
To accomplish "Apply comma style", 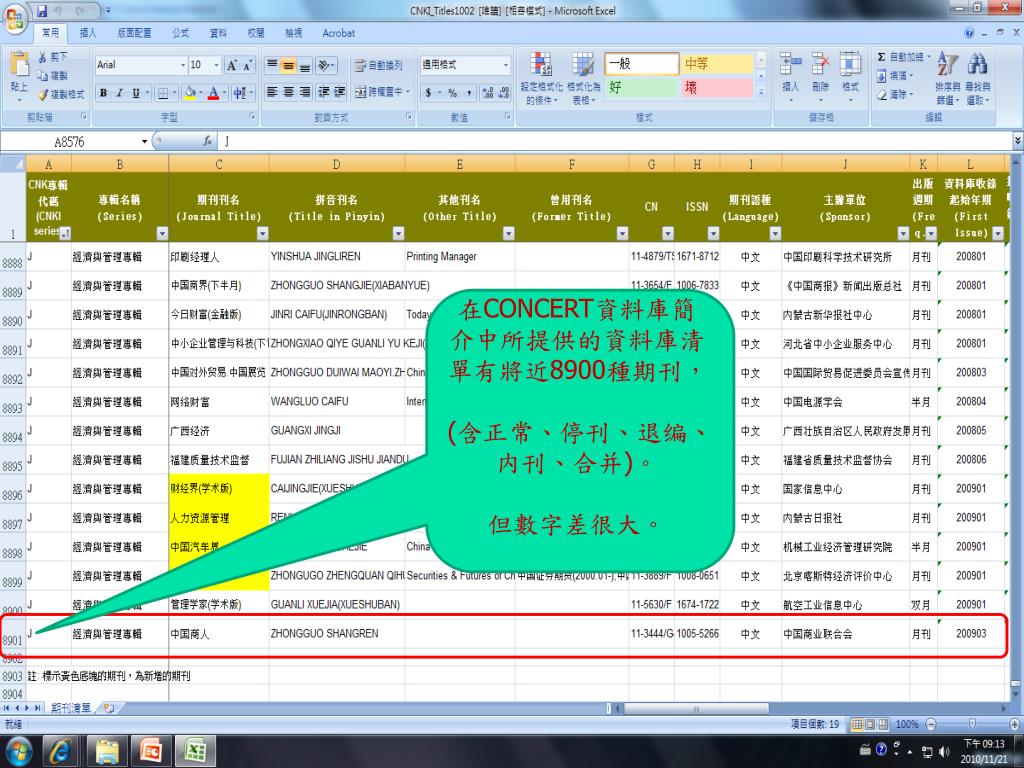I will 469,93.
